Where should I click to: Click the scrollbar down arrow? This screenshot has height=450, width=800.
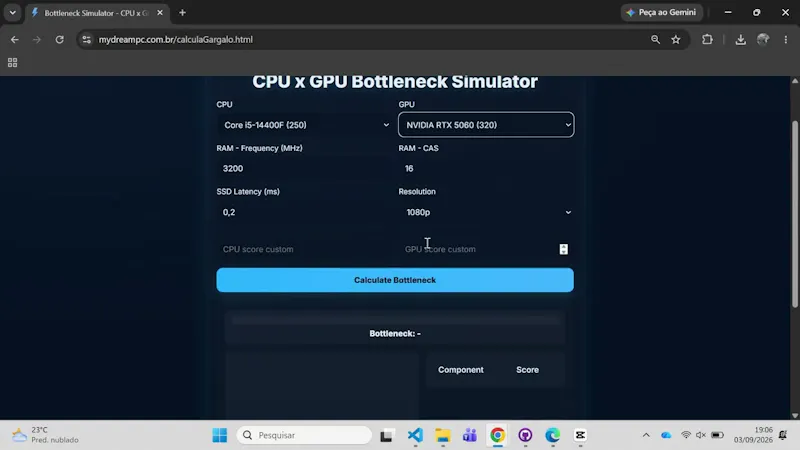click(795, 415)
